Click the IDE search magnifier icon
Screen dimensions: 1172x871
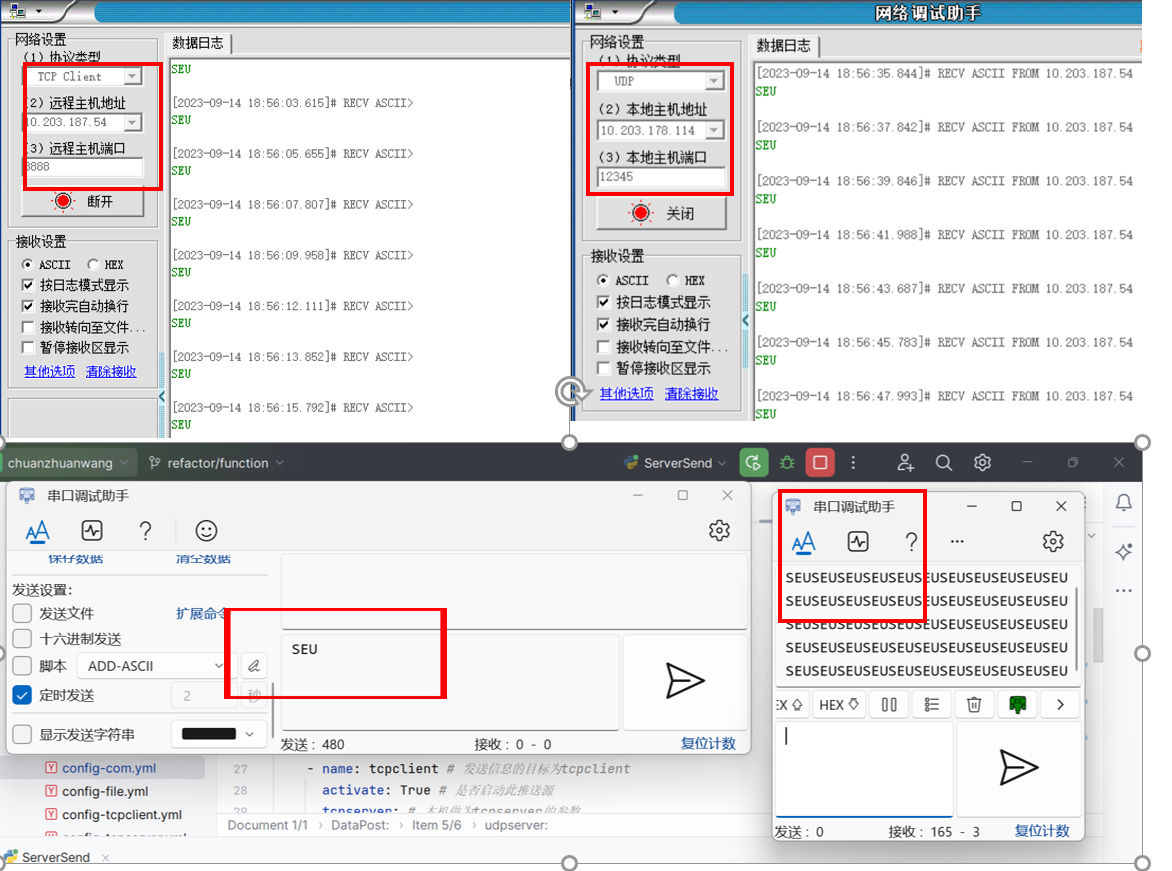[x=943, y=463]
